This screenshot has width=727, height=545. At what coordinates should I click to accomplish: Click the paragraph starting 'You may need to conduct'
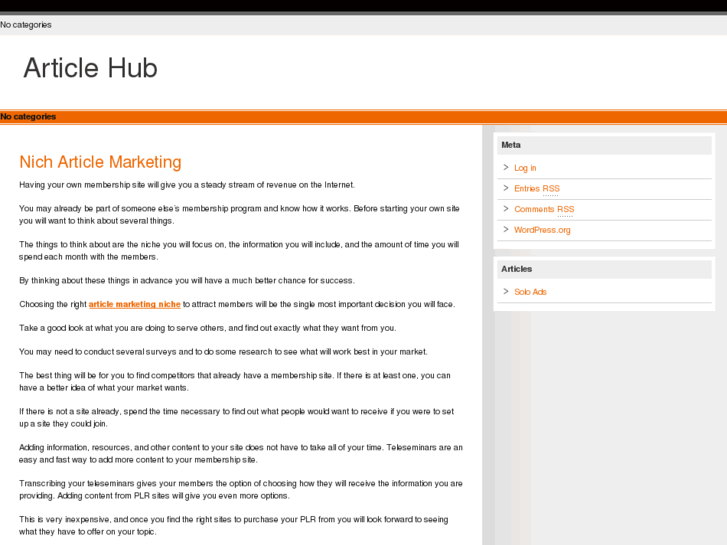223,352
